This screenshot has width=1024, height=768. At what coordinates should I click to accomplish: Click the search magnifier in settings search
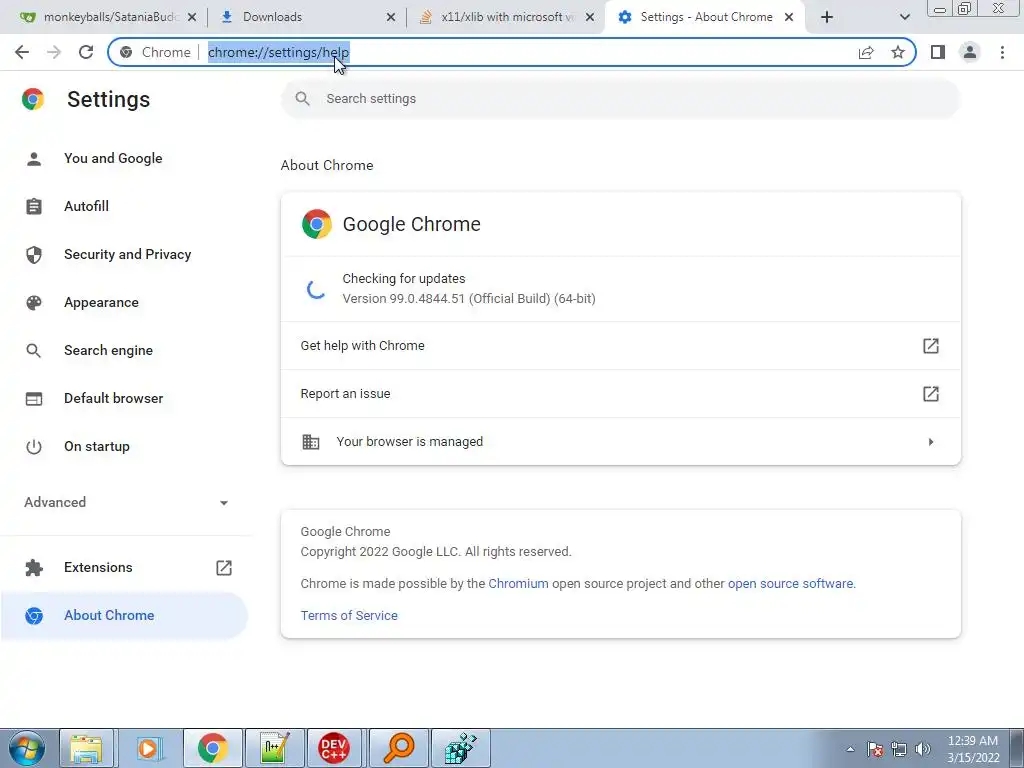click(302, 99)
